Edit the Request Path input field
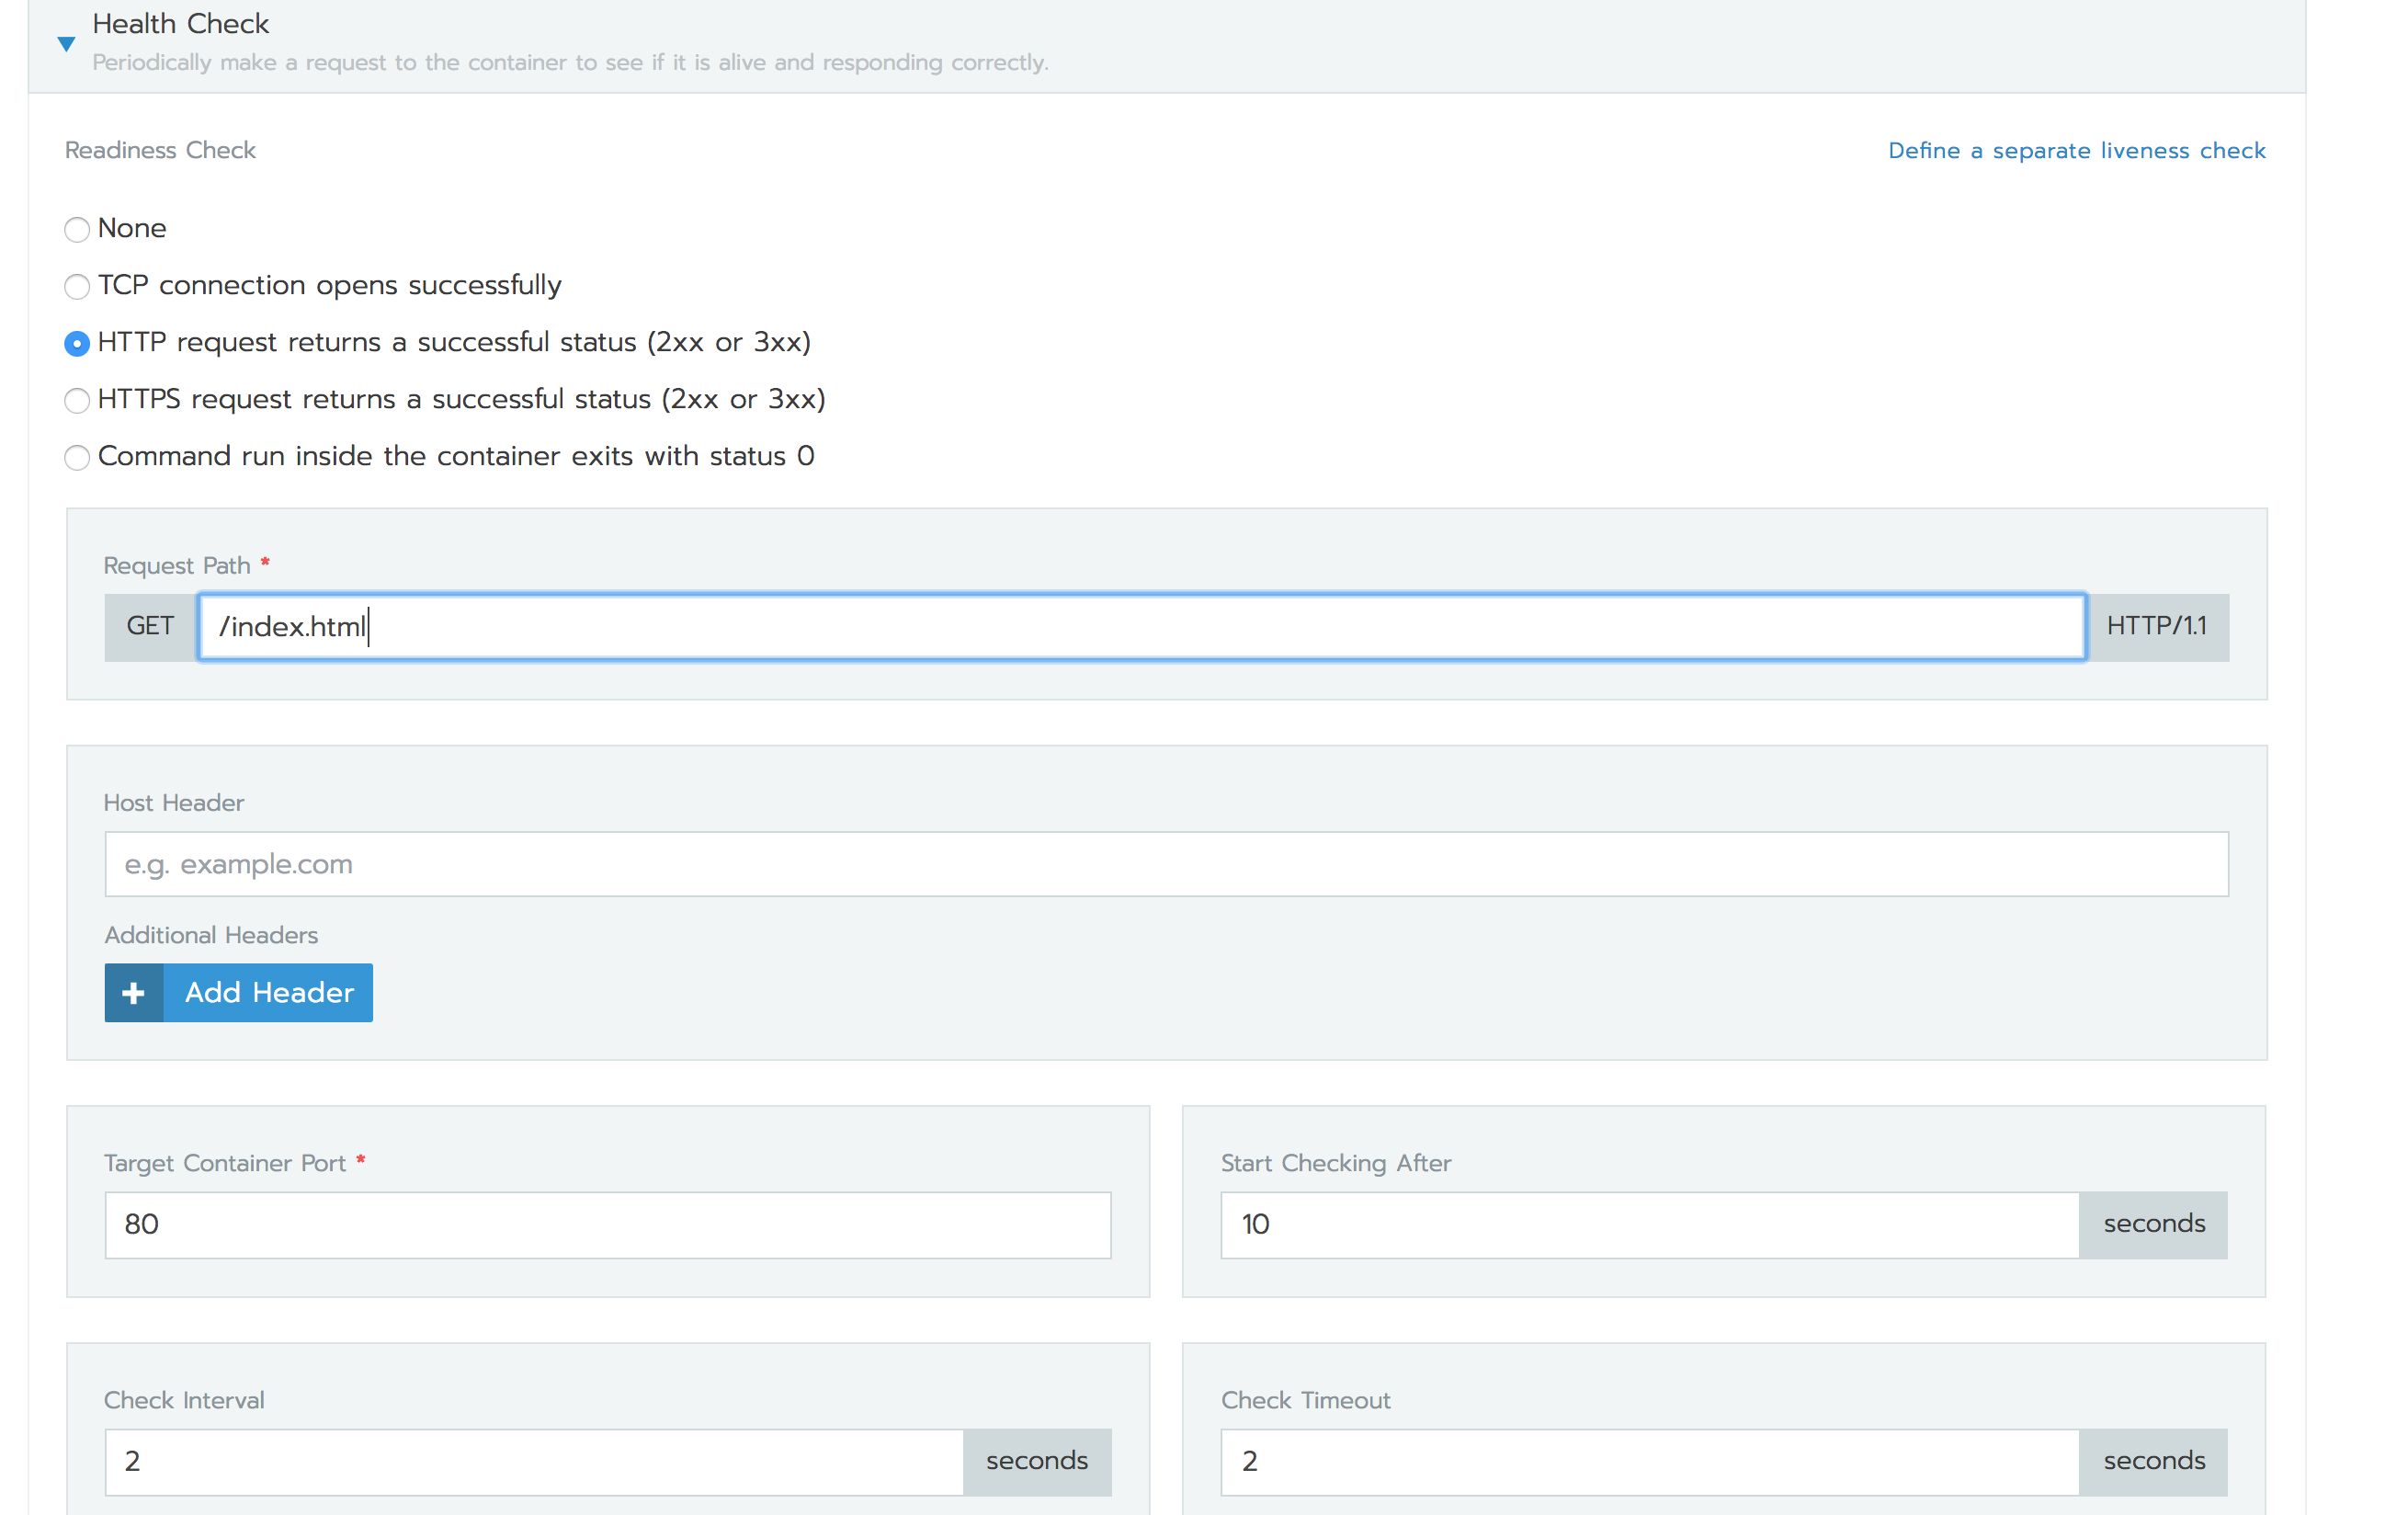The width and height of the screenshot is (2408, 1515). click(1140, 625)
